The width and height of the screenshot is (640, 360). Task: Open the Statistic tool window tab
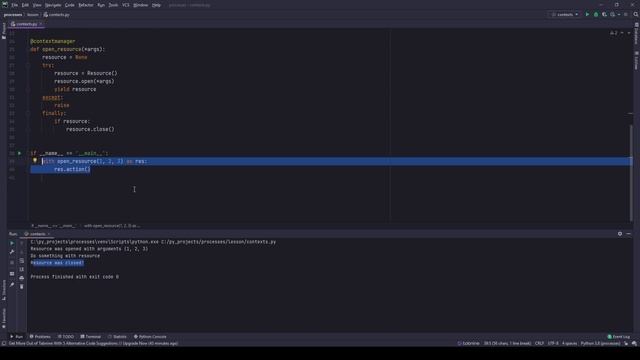[x=117, y=337]
